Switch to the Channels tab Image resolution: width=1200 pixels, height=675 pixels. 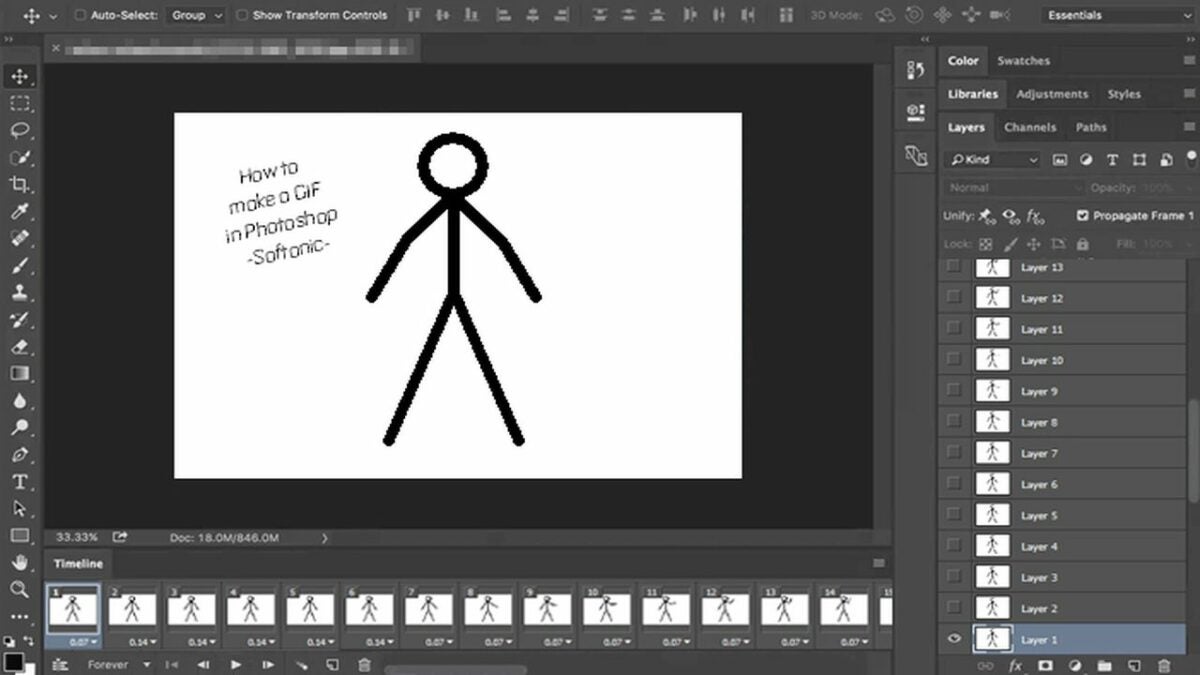1031,127
